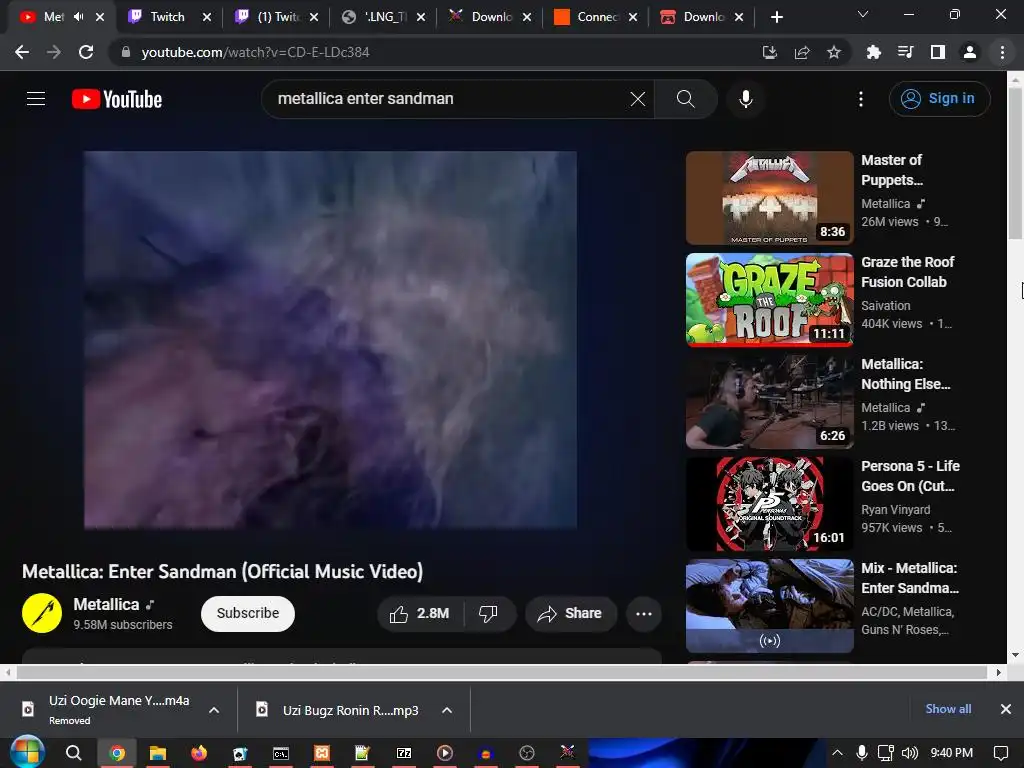Open the command prompt taskbar icon
The image size is (1024, 768).
281,753
